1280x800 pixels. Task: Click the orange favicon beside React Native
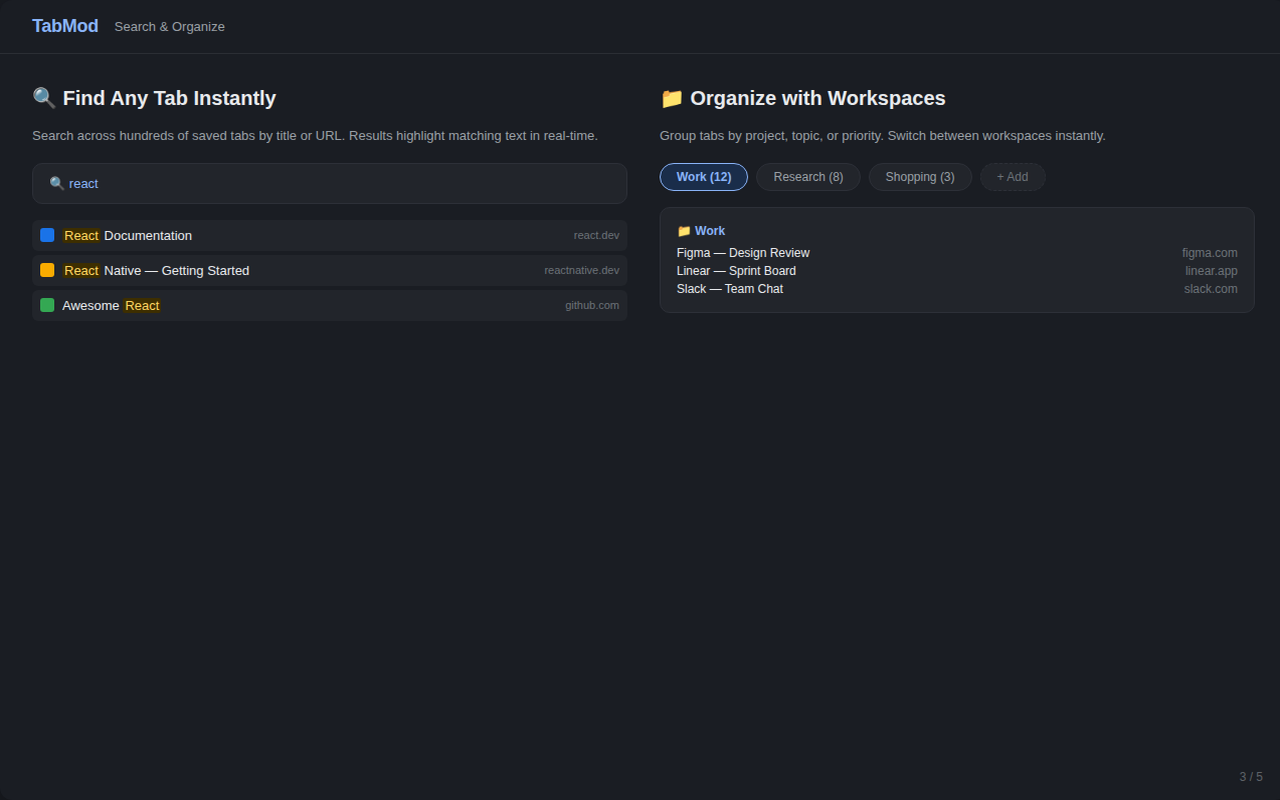click(x=47, y=270)
